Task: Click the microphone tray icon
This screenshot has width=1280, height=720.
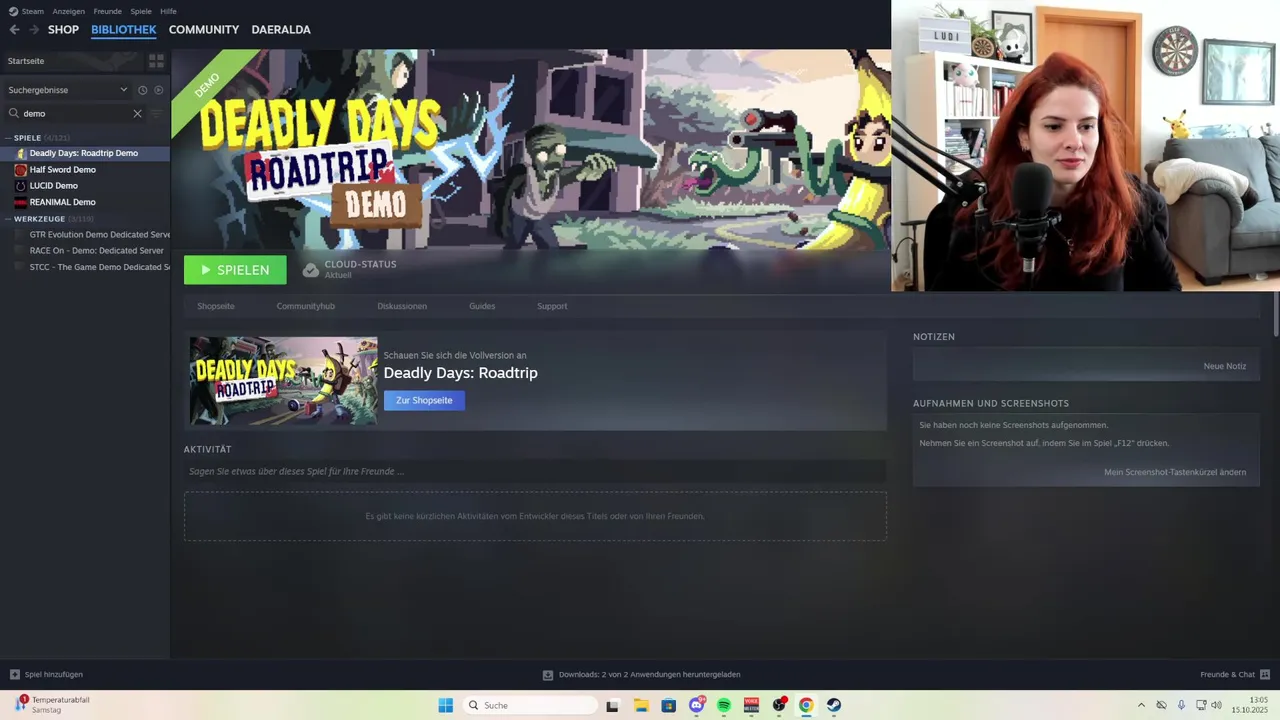Action: pos(1181,705)
